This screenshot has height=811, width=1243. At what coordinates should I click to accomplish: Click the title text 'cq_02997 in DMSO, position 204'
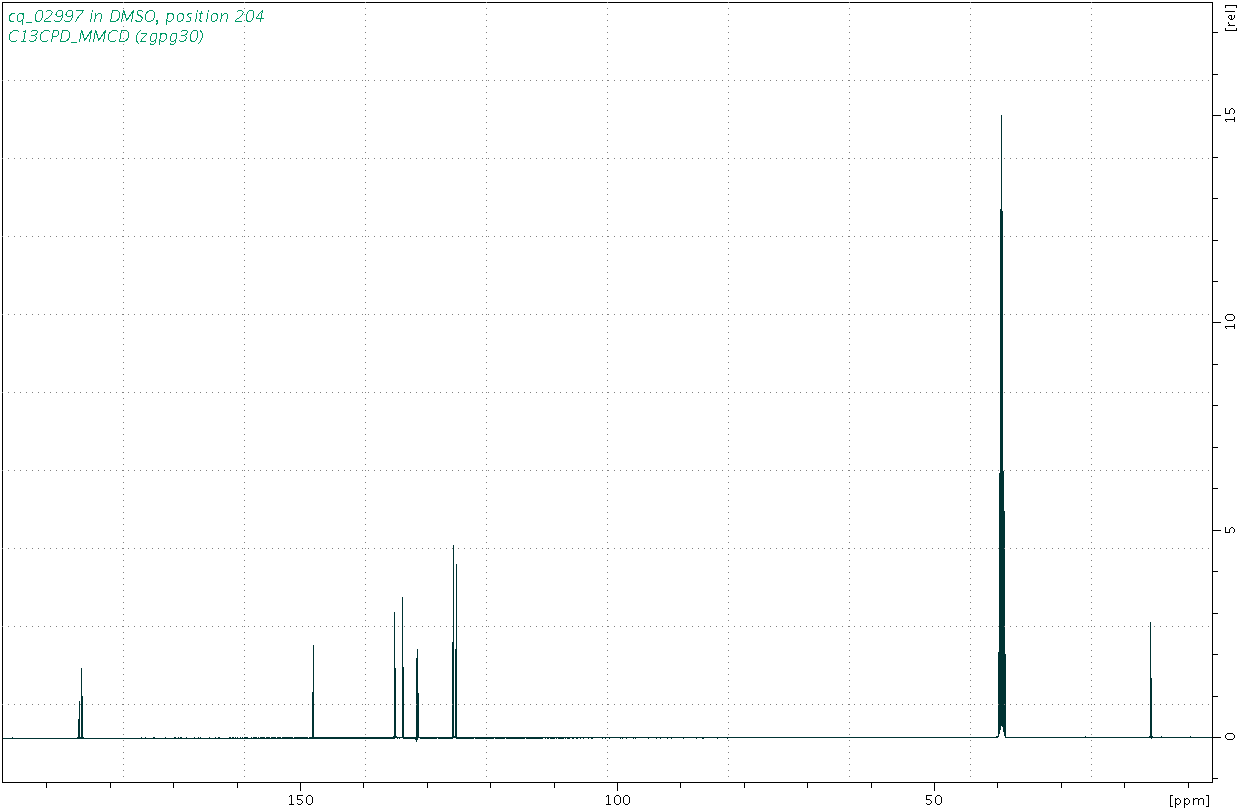136,17
